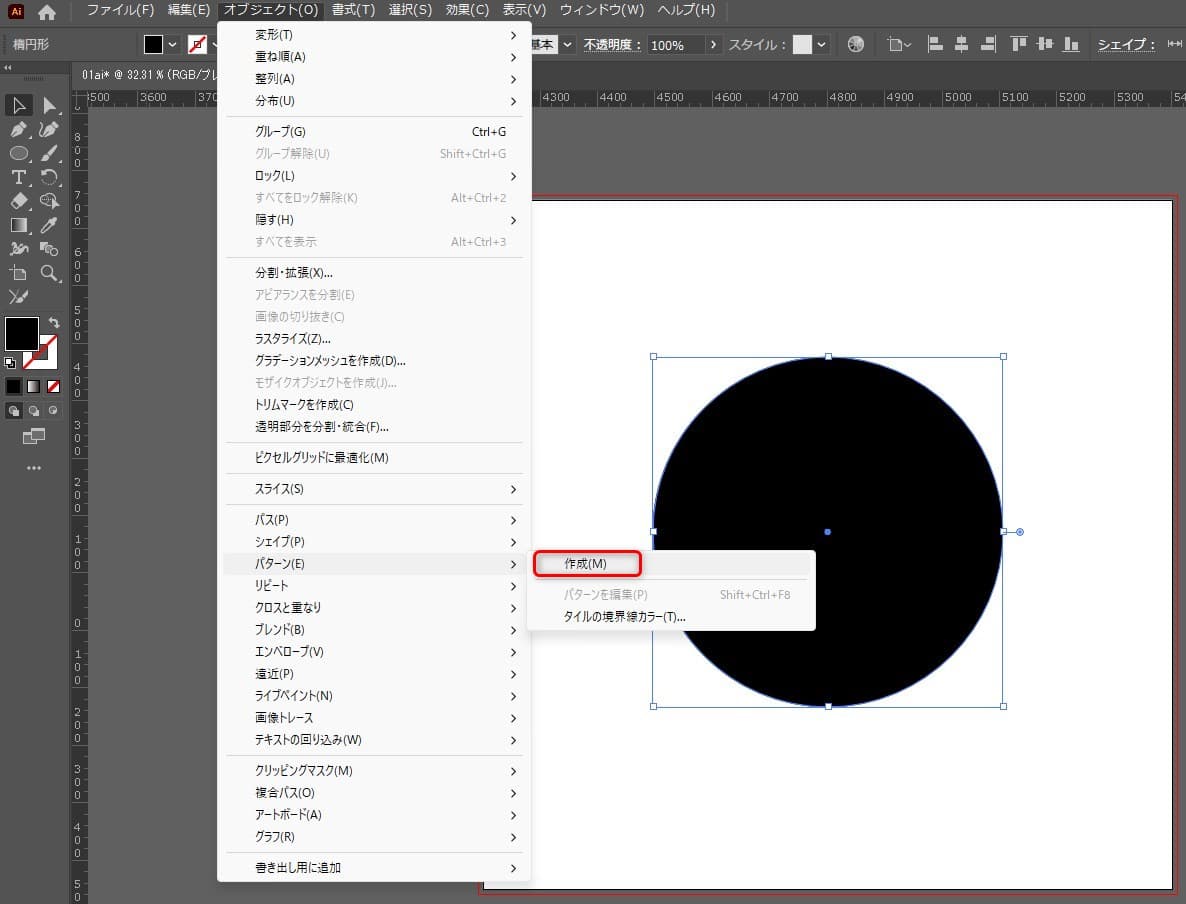1186x904 pixels.
Task: Choose 作成(M) in the pattern submenu
Action: 586,564
